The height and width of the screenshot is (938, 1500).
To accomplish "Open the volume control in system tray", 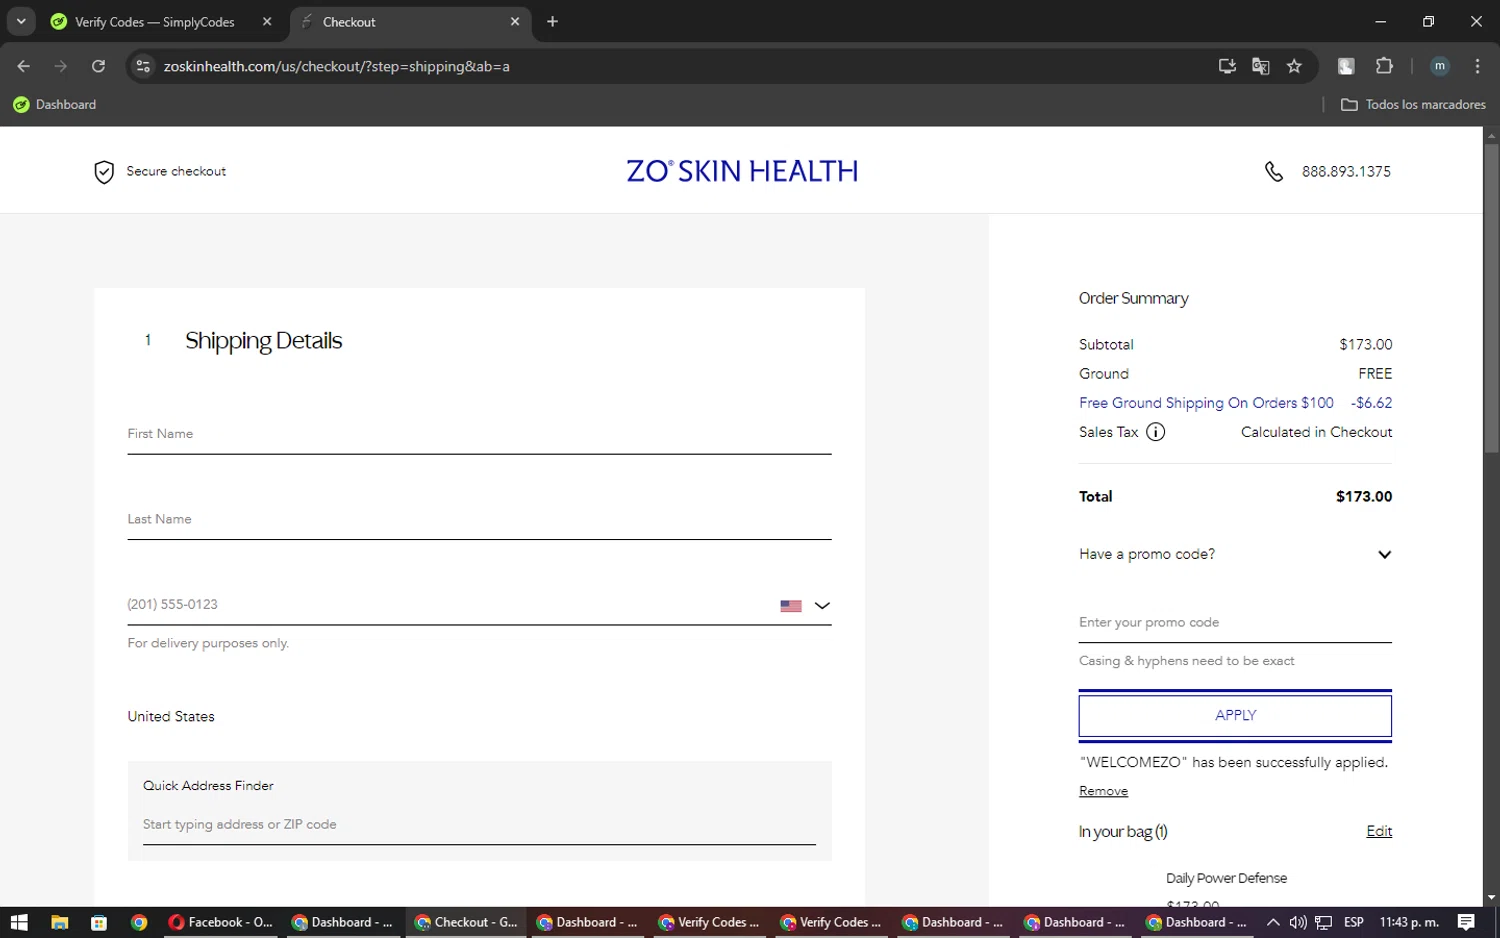I will tap(1298, 922).
